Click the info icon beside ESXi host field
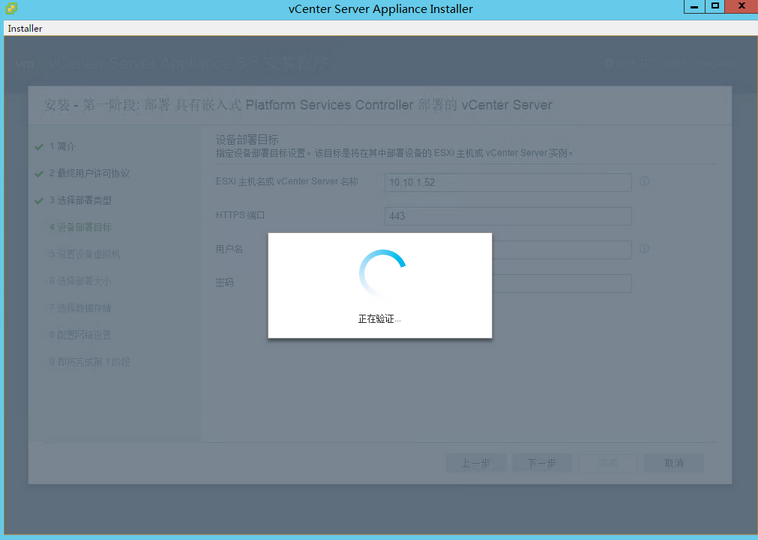This screenshot has height=540, width=758. pos(644,181)
